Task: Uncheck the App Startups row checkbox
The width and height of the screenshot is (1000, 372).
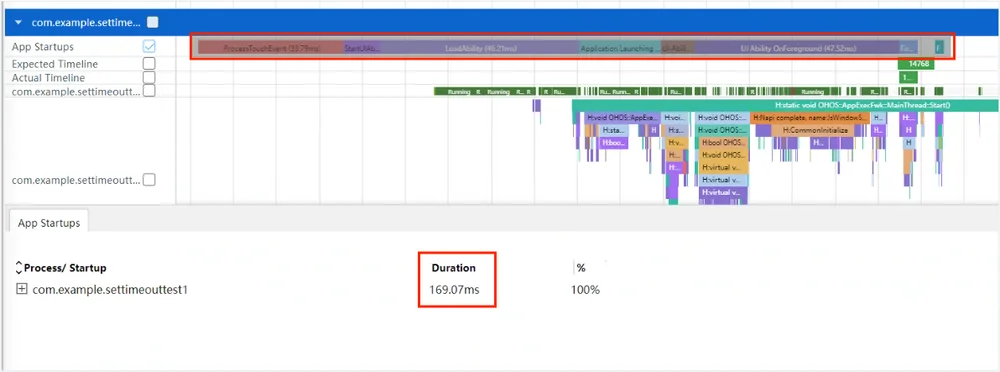Action: (149, 47)
